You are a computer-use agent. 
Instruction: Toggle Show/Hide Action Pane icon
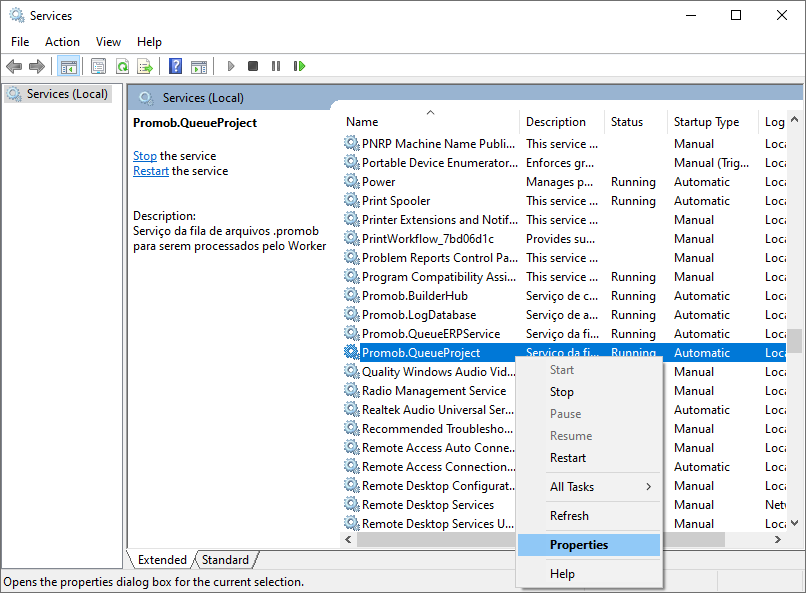(199, 66)
